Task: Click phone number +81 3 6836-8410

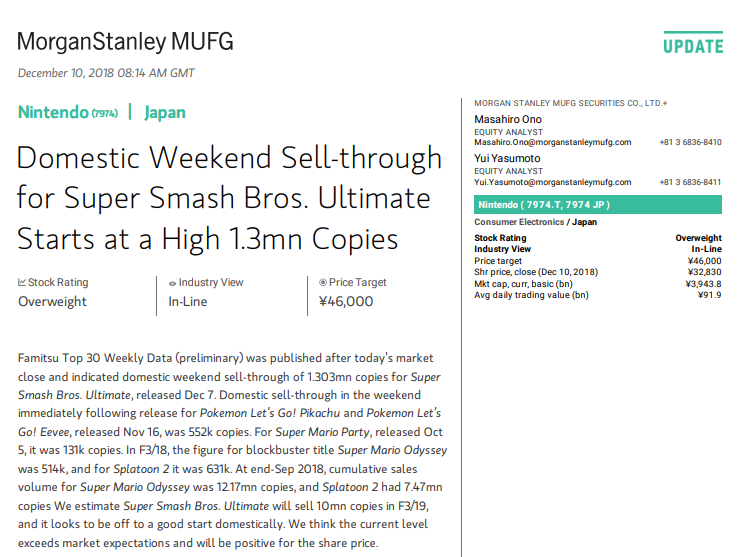Action: tap(690, 142)
